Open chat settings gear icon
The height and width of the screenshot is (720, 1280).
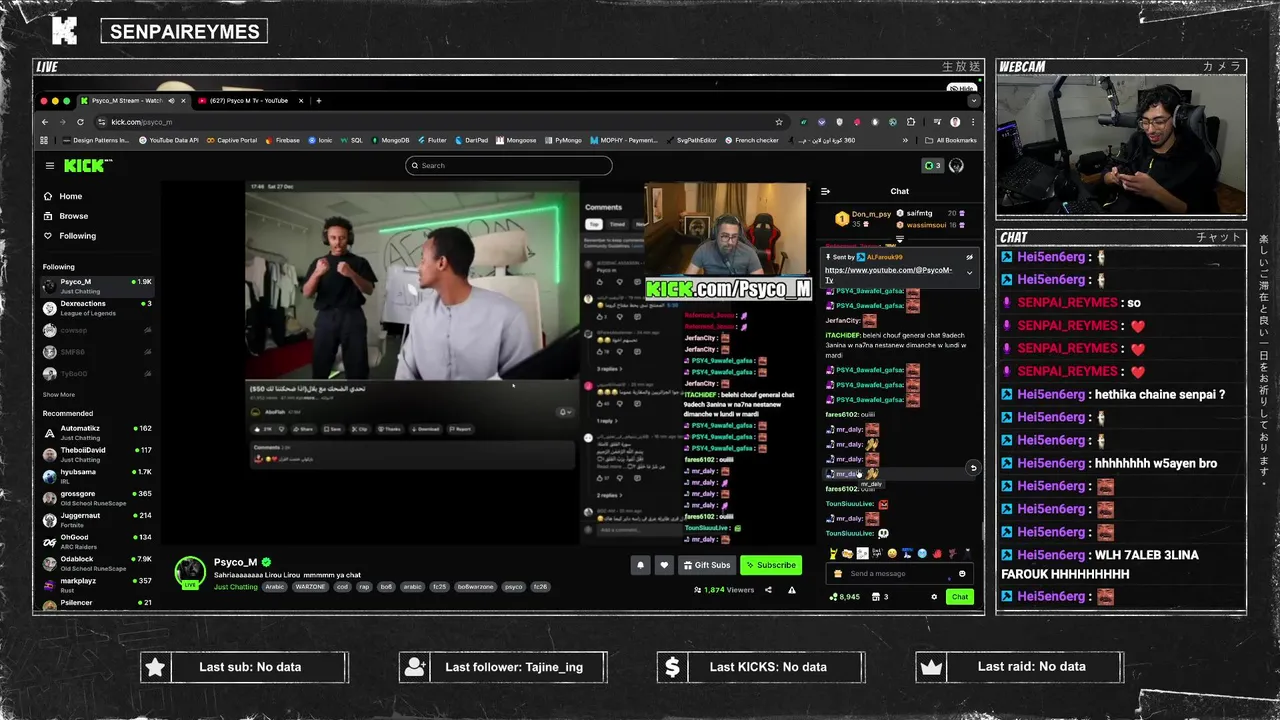point(934,597)
